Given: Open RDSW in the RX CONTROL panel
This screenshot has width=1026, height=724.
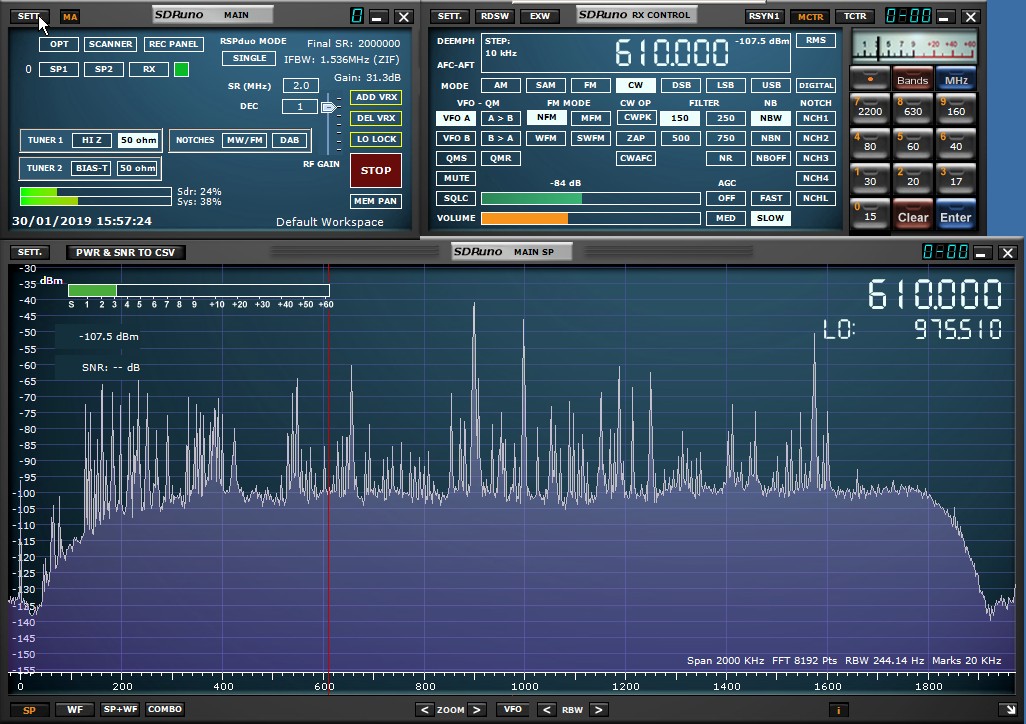Looking at the screenshot, I should [495, 16].
